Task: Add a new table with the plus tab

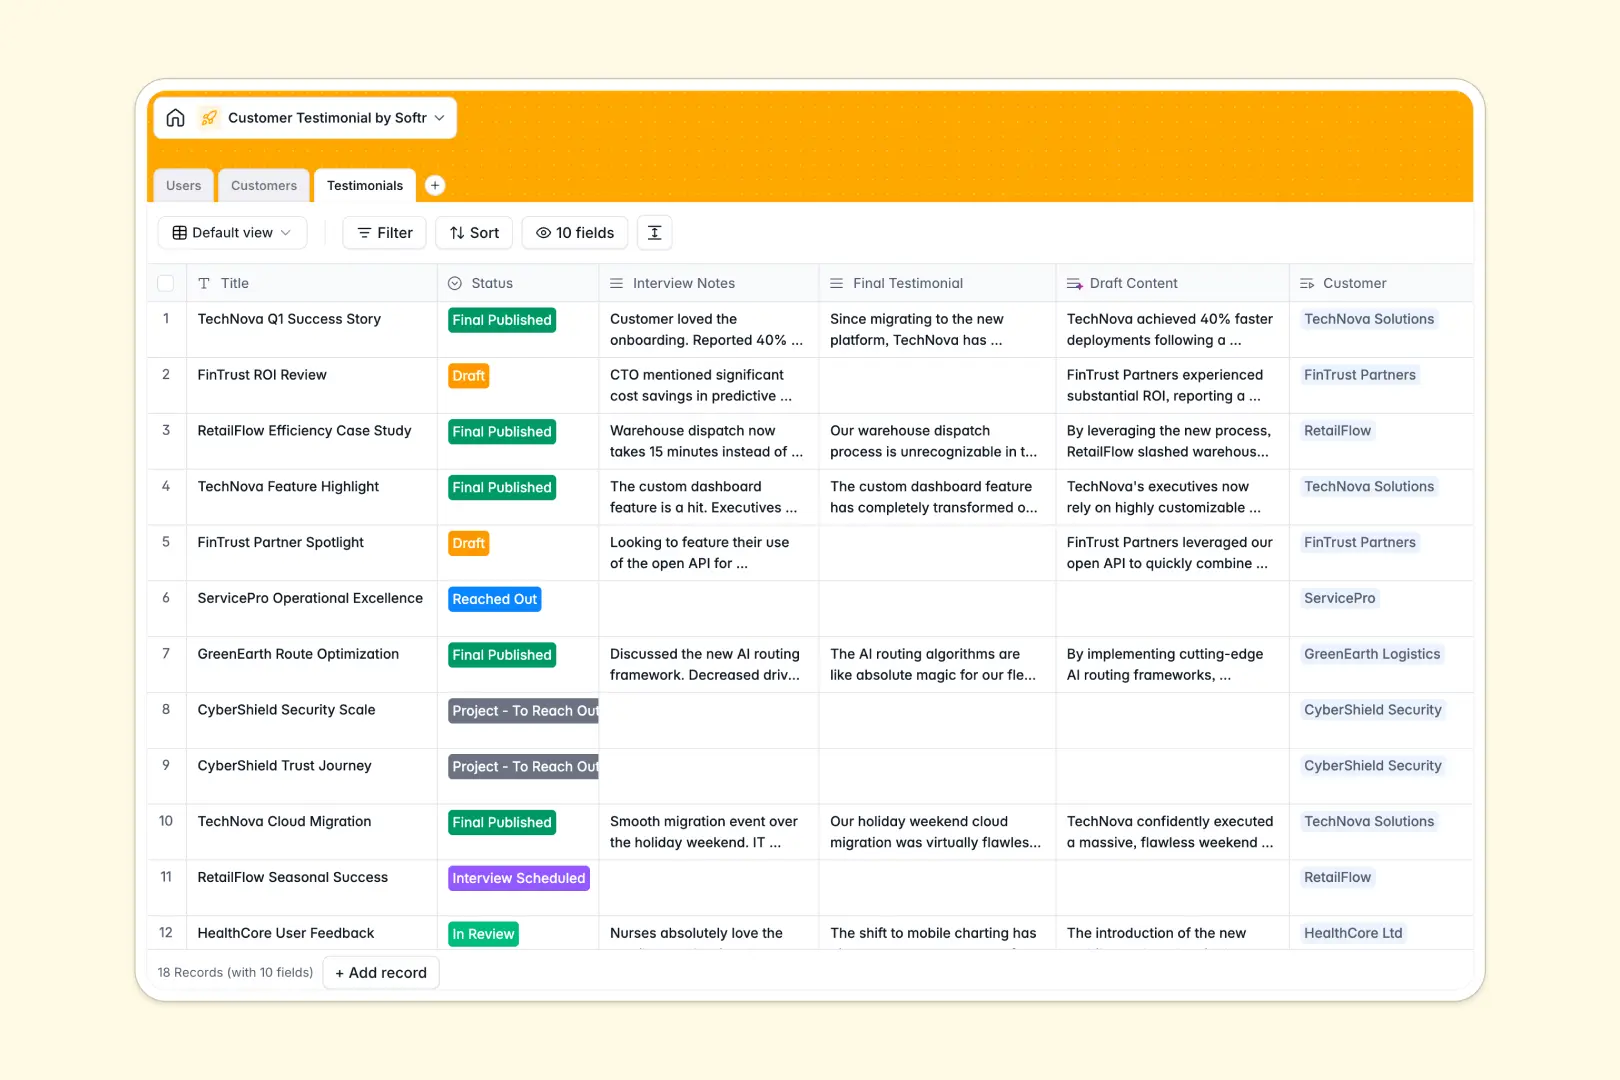Action: click(435, 185)
